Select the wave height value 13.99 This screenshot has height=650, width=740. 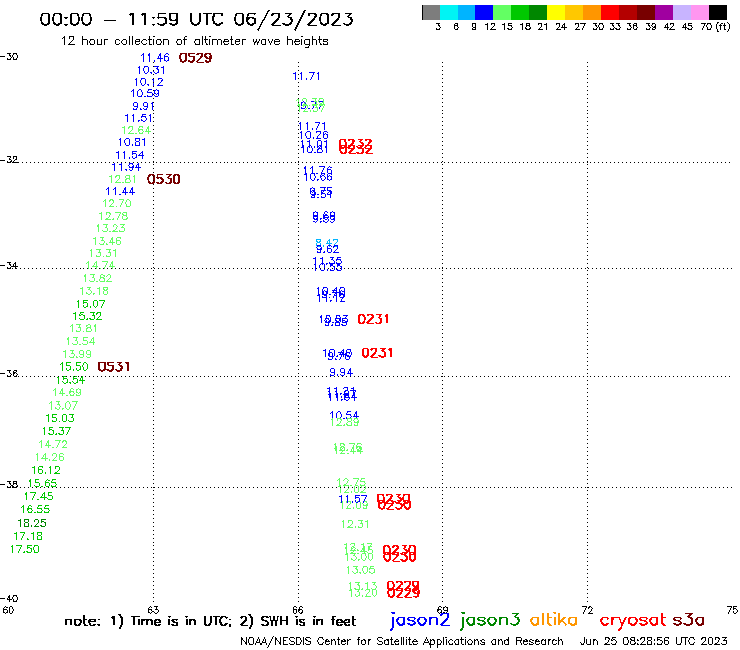pos(77,355)
